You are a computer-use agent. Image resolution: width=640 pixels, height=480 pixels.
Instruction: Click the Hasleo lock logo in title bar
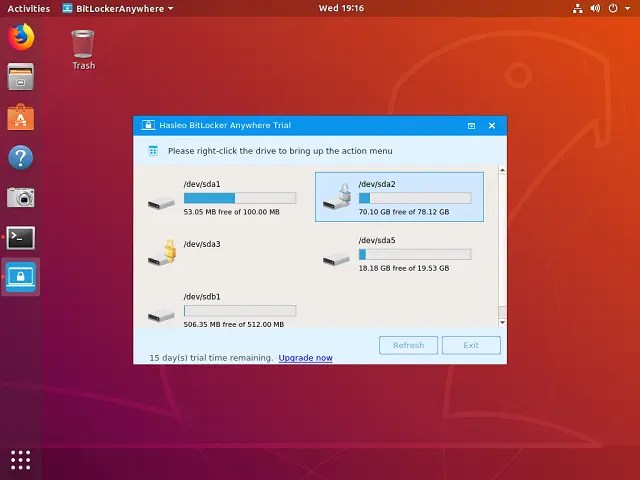click(148, 125)
